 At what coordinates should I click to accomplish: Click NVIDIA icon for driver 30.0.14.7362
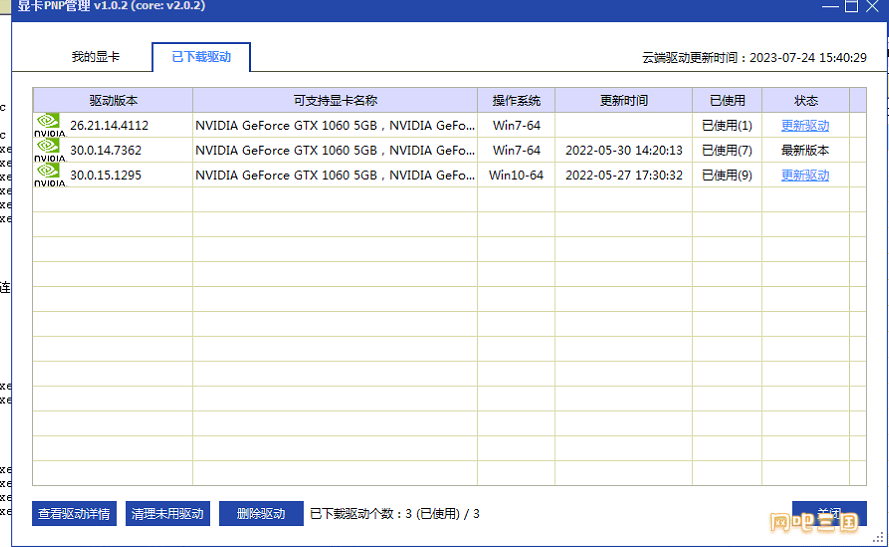(50, 150)
